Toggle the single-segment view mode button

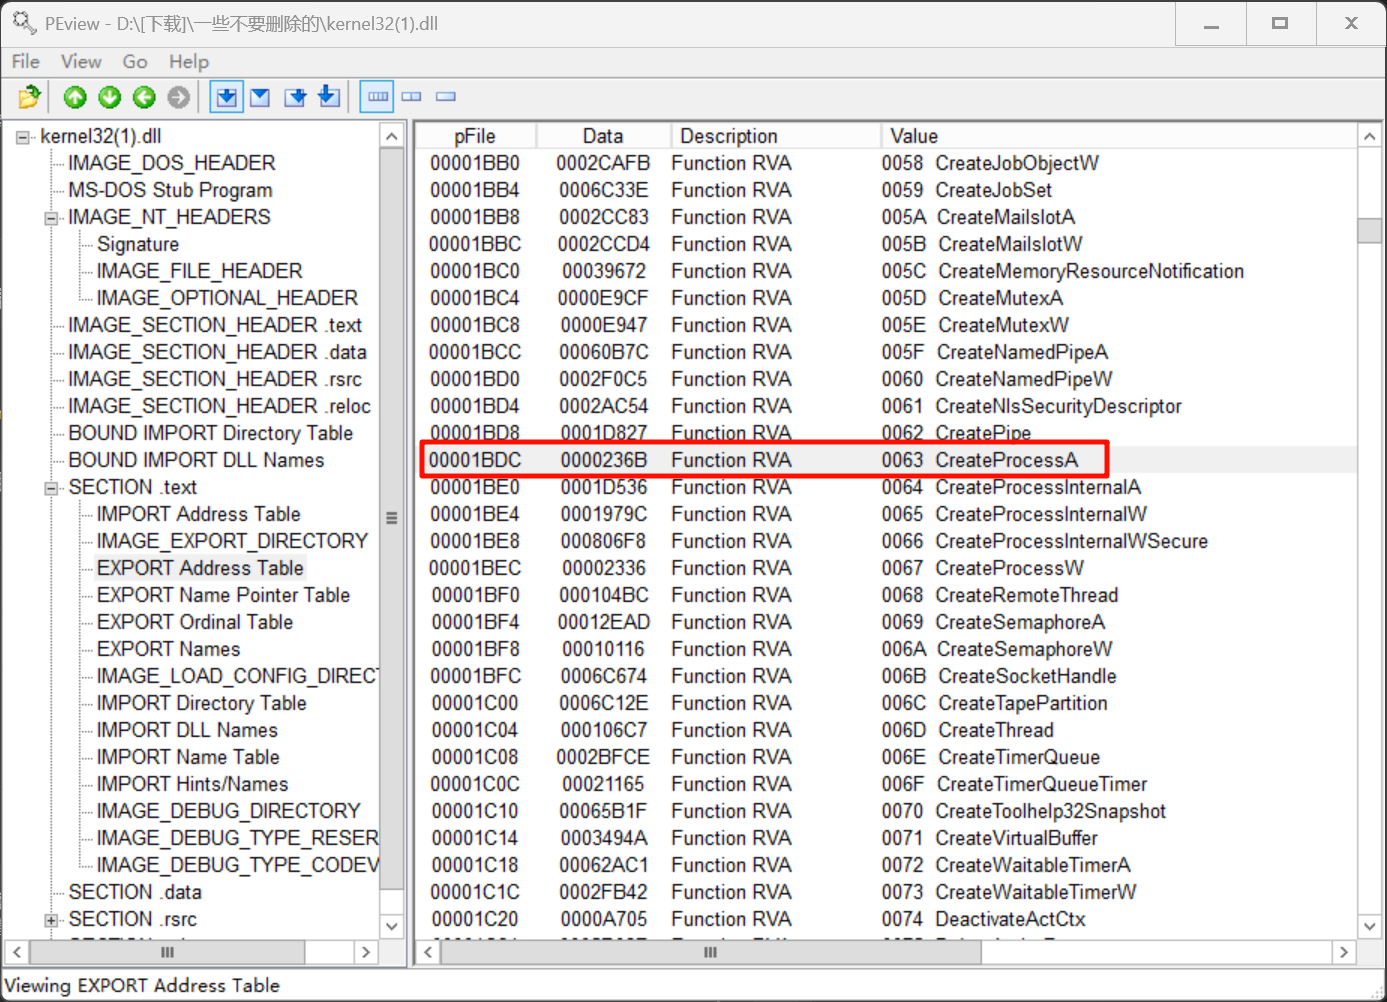(446, 97)
